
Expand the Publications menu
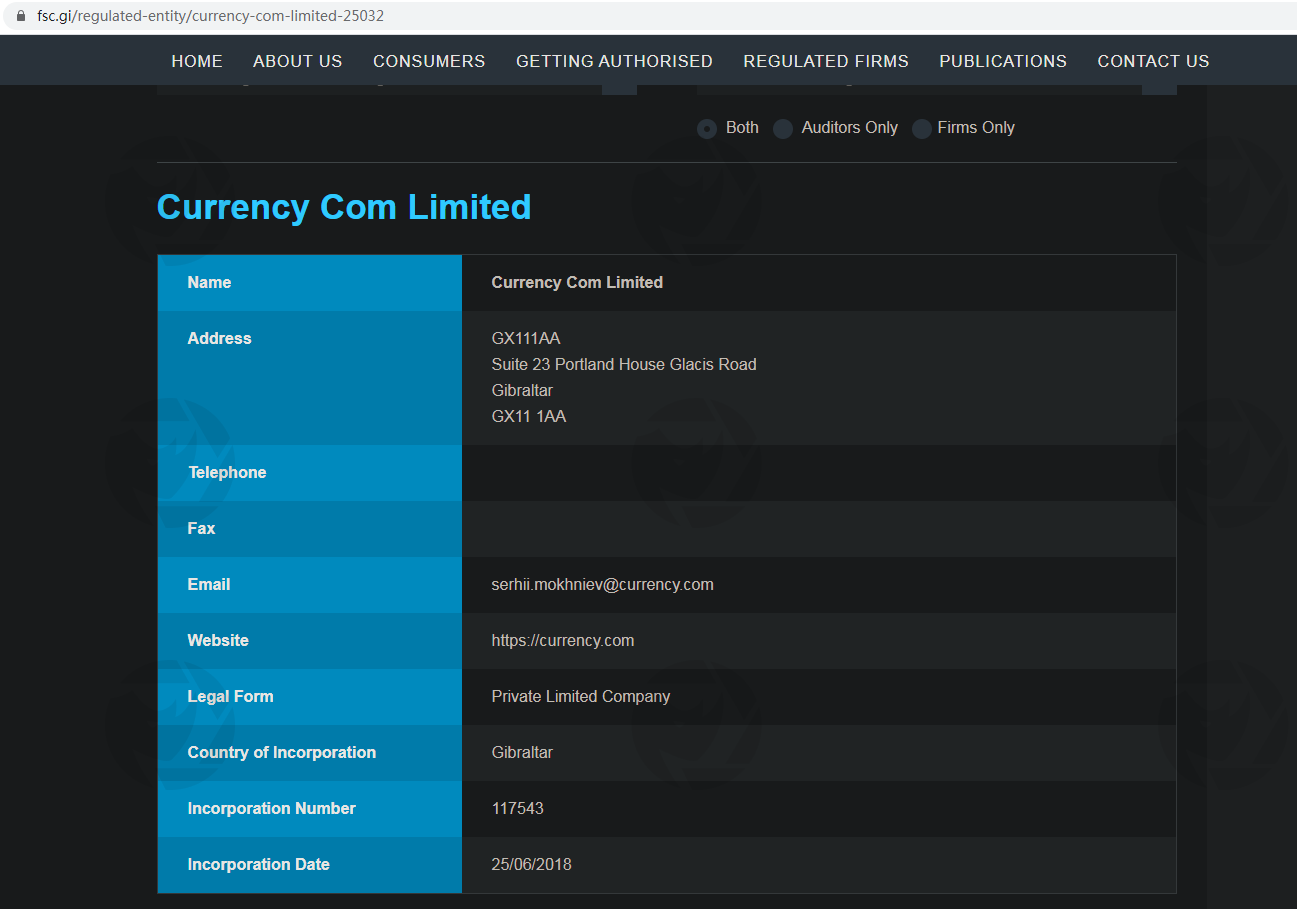click(x=1003, y=61)
